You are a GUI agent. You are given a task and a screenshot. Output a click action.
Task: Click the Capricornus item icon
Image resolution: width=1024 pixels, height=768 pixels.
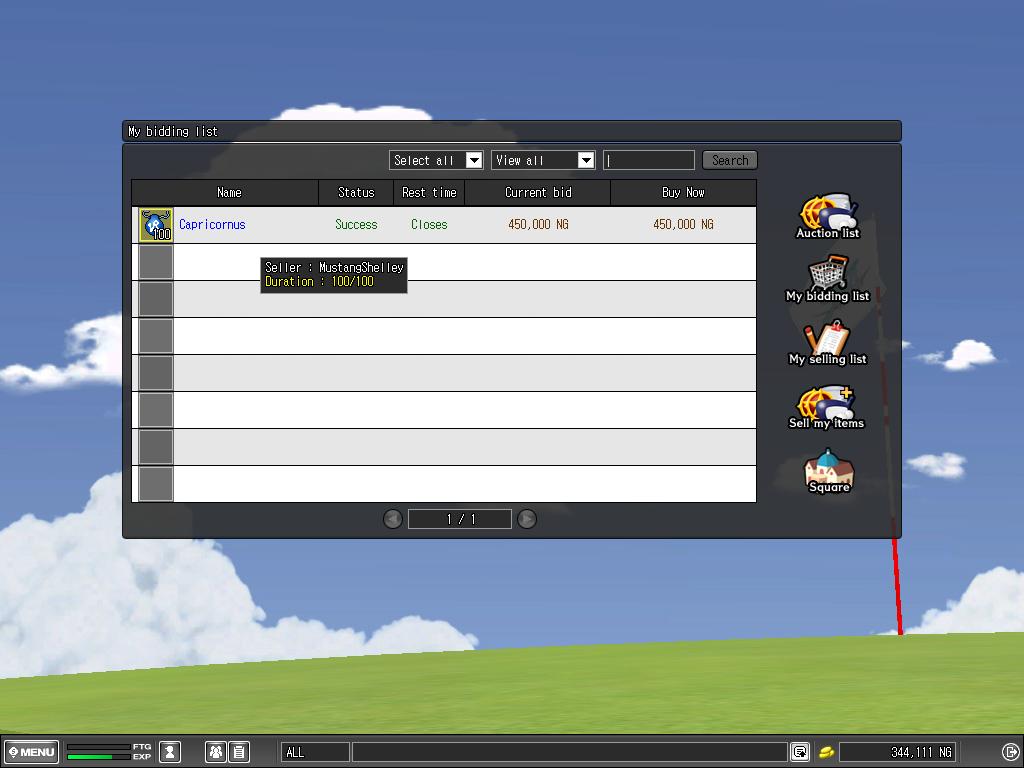tap(155, 225)
